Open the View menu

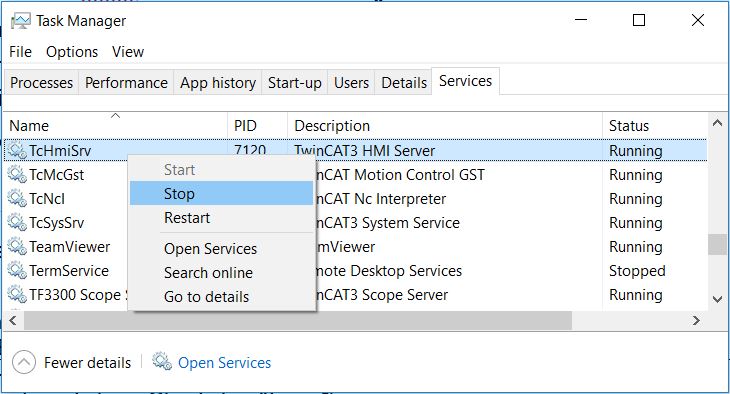pyautogui.click(x=128, y=52)
